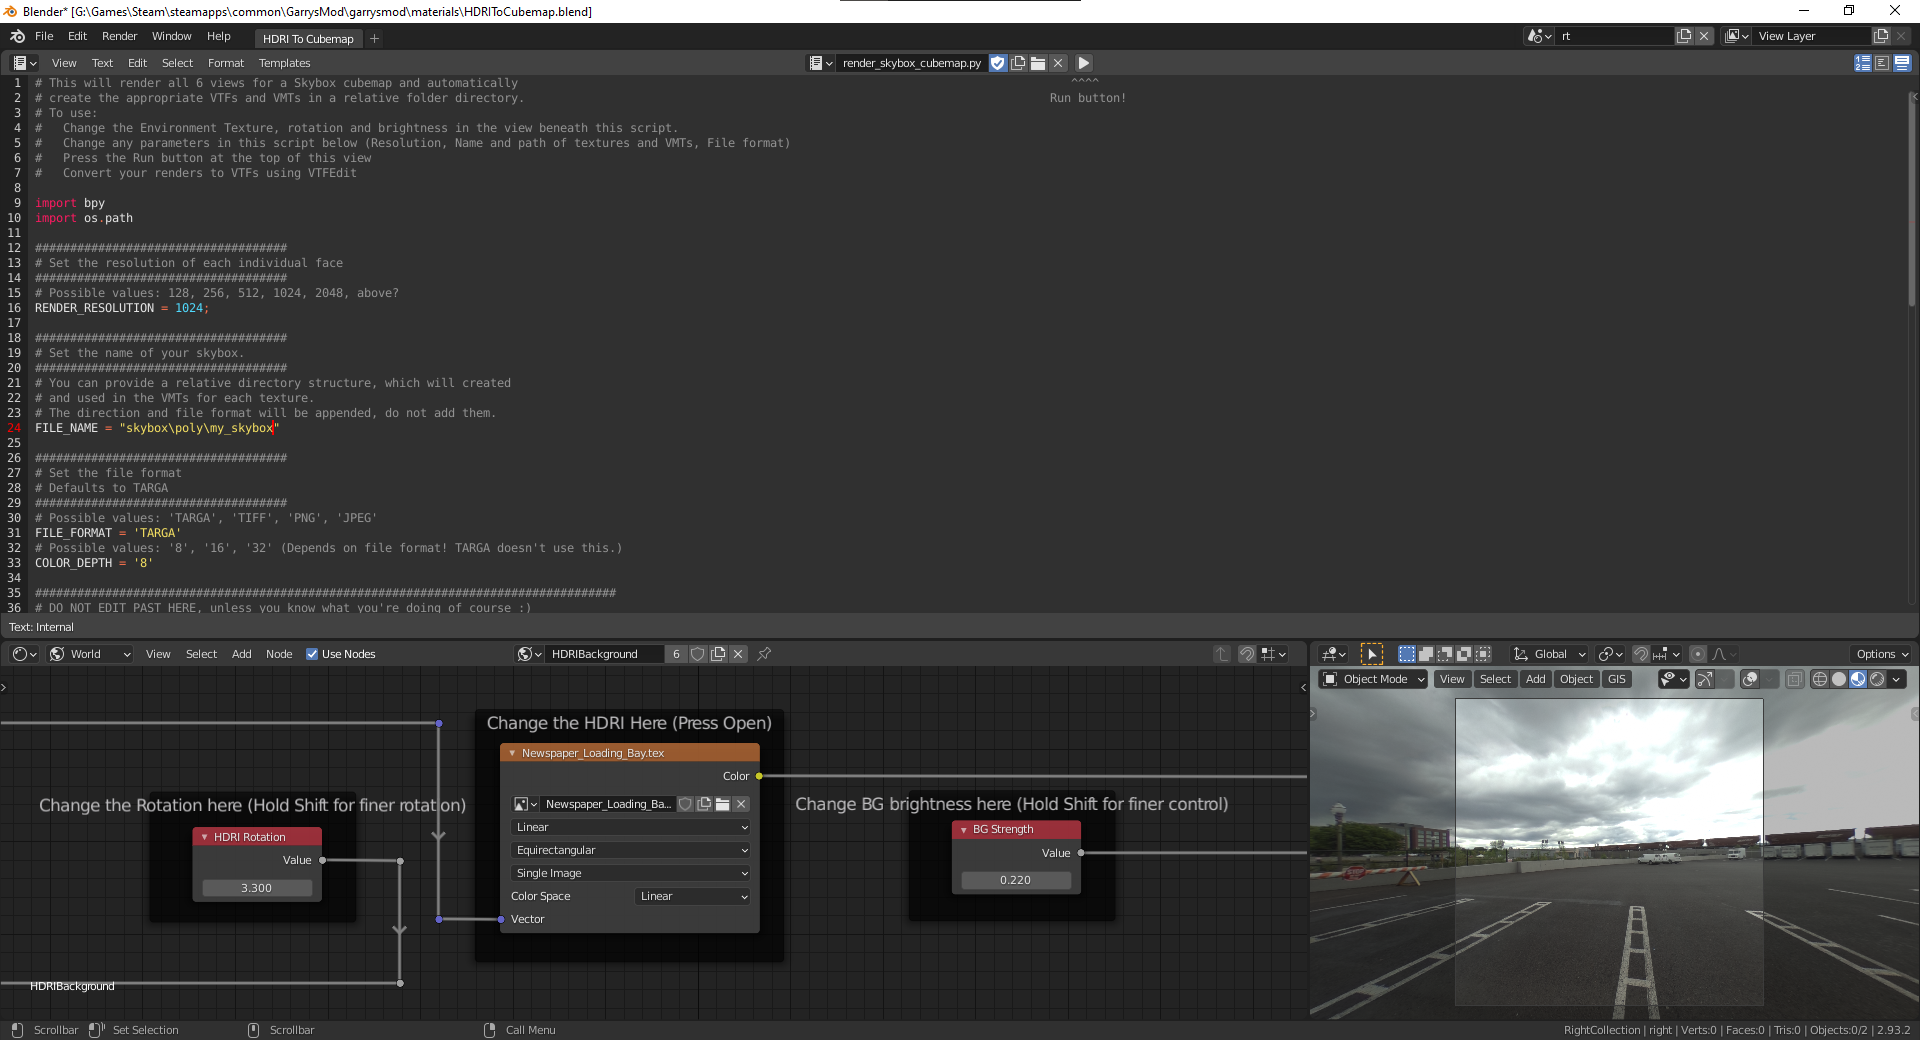
Task: Switch viewport to rendered shading
Action: click(x=1877, y=679)
